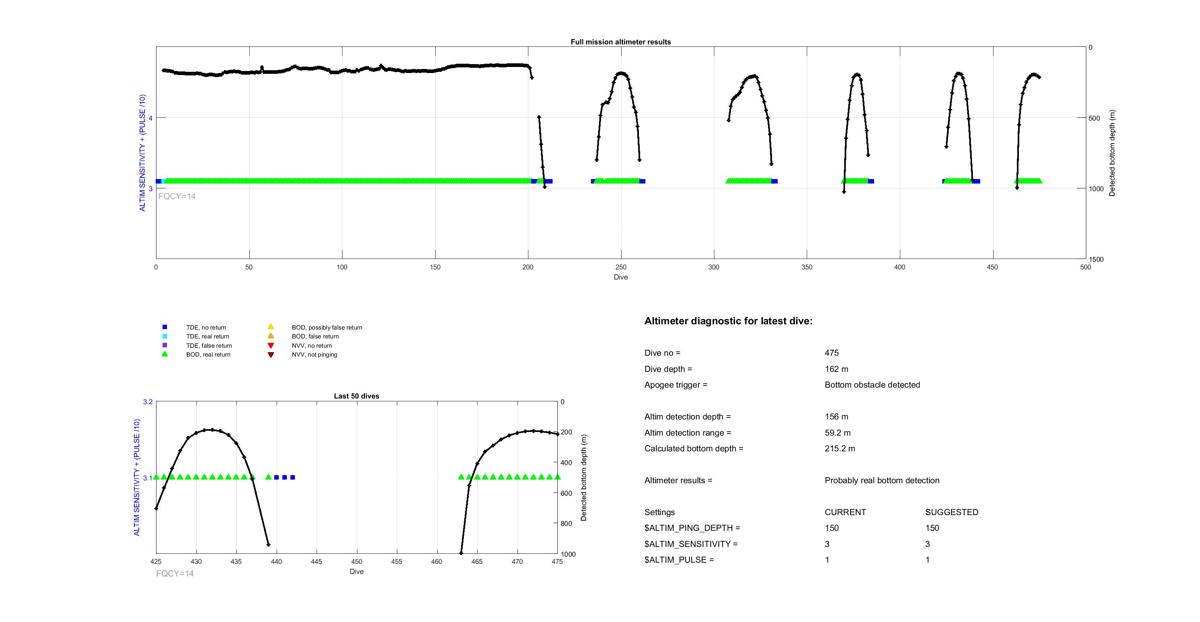Viewport: 1200px width, 622px height.
Task: Click the 'SUGGESTED' column header
Action: (x=952, y=513)
